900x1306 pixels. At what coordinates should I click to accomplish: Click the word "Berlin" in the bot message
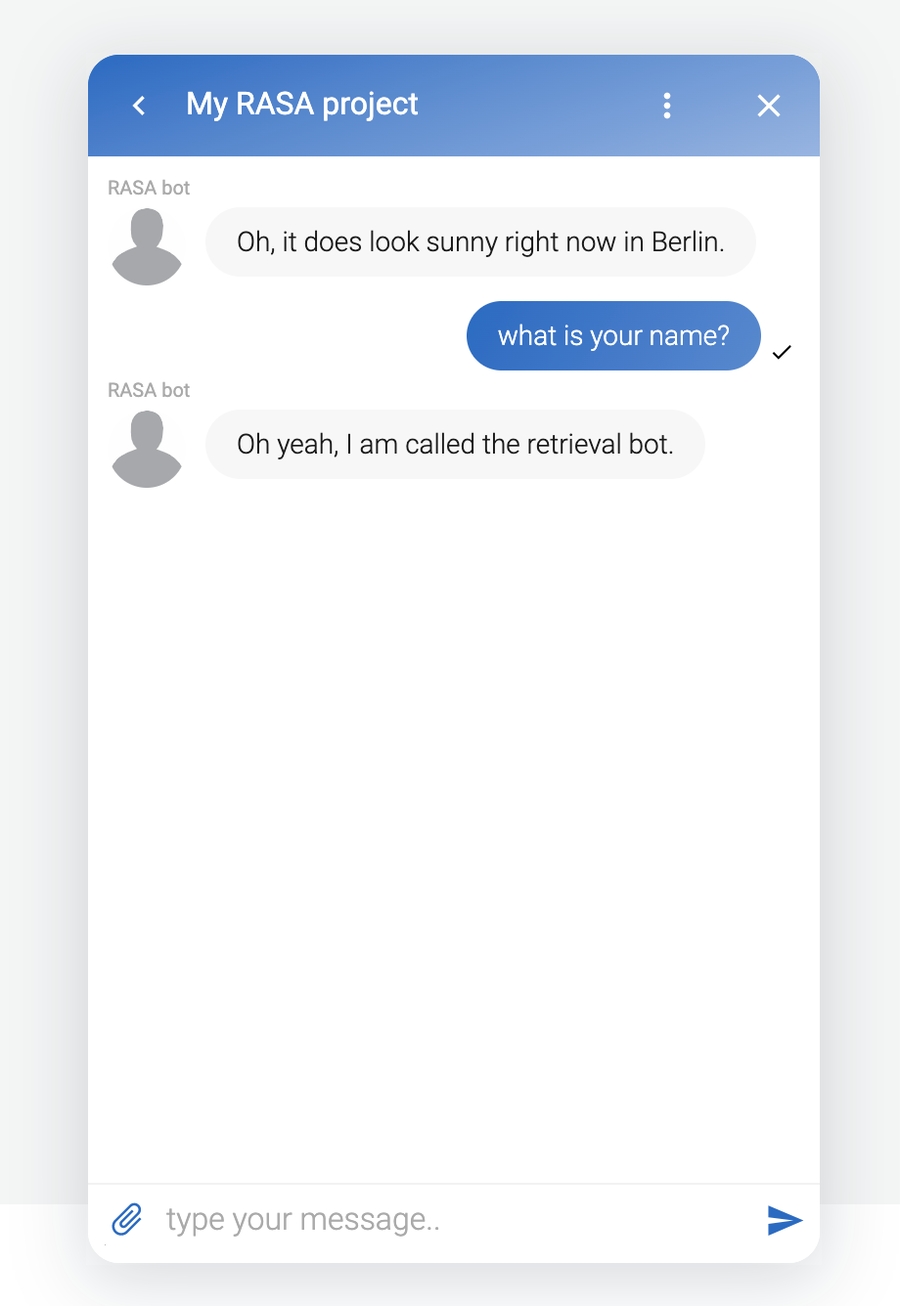688,242
